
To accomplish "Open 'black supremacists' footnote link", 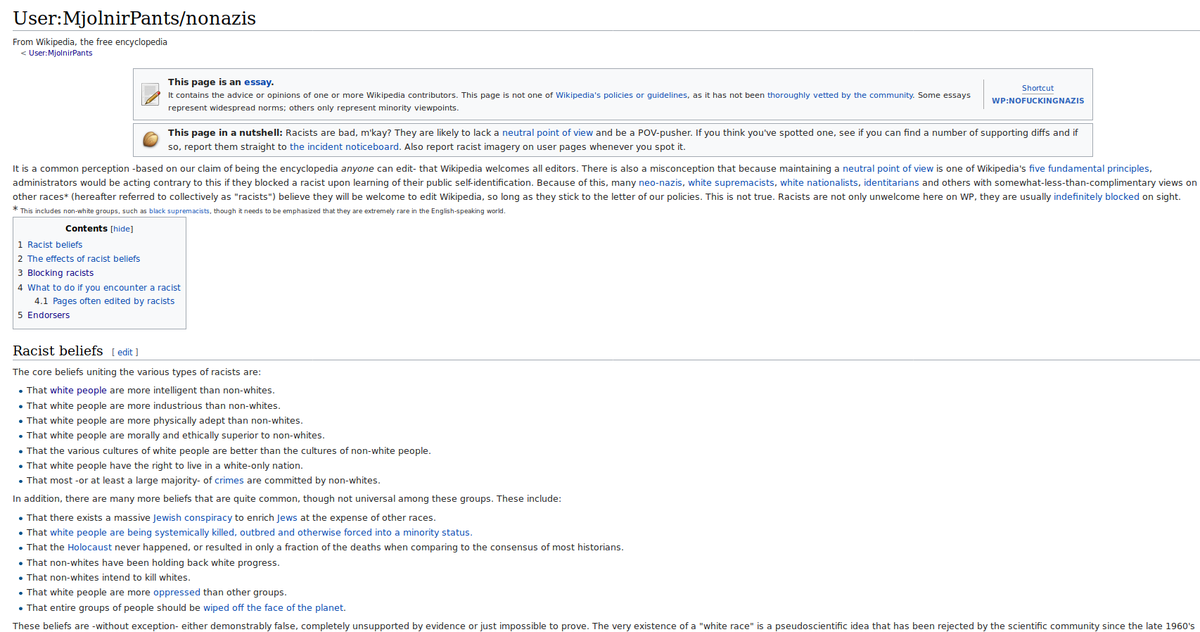I will [x=181, y=211].
